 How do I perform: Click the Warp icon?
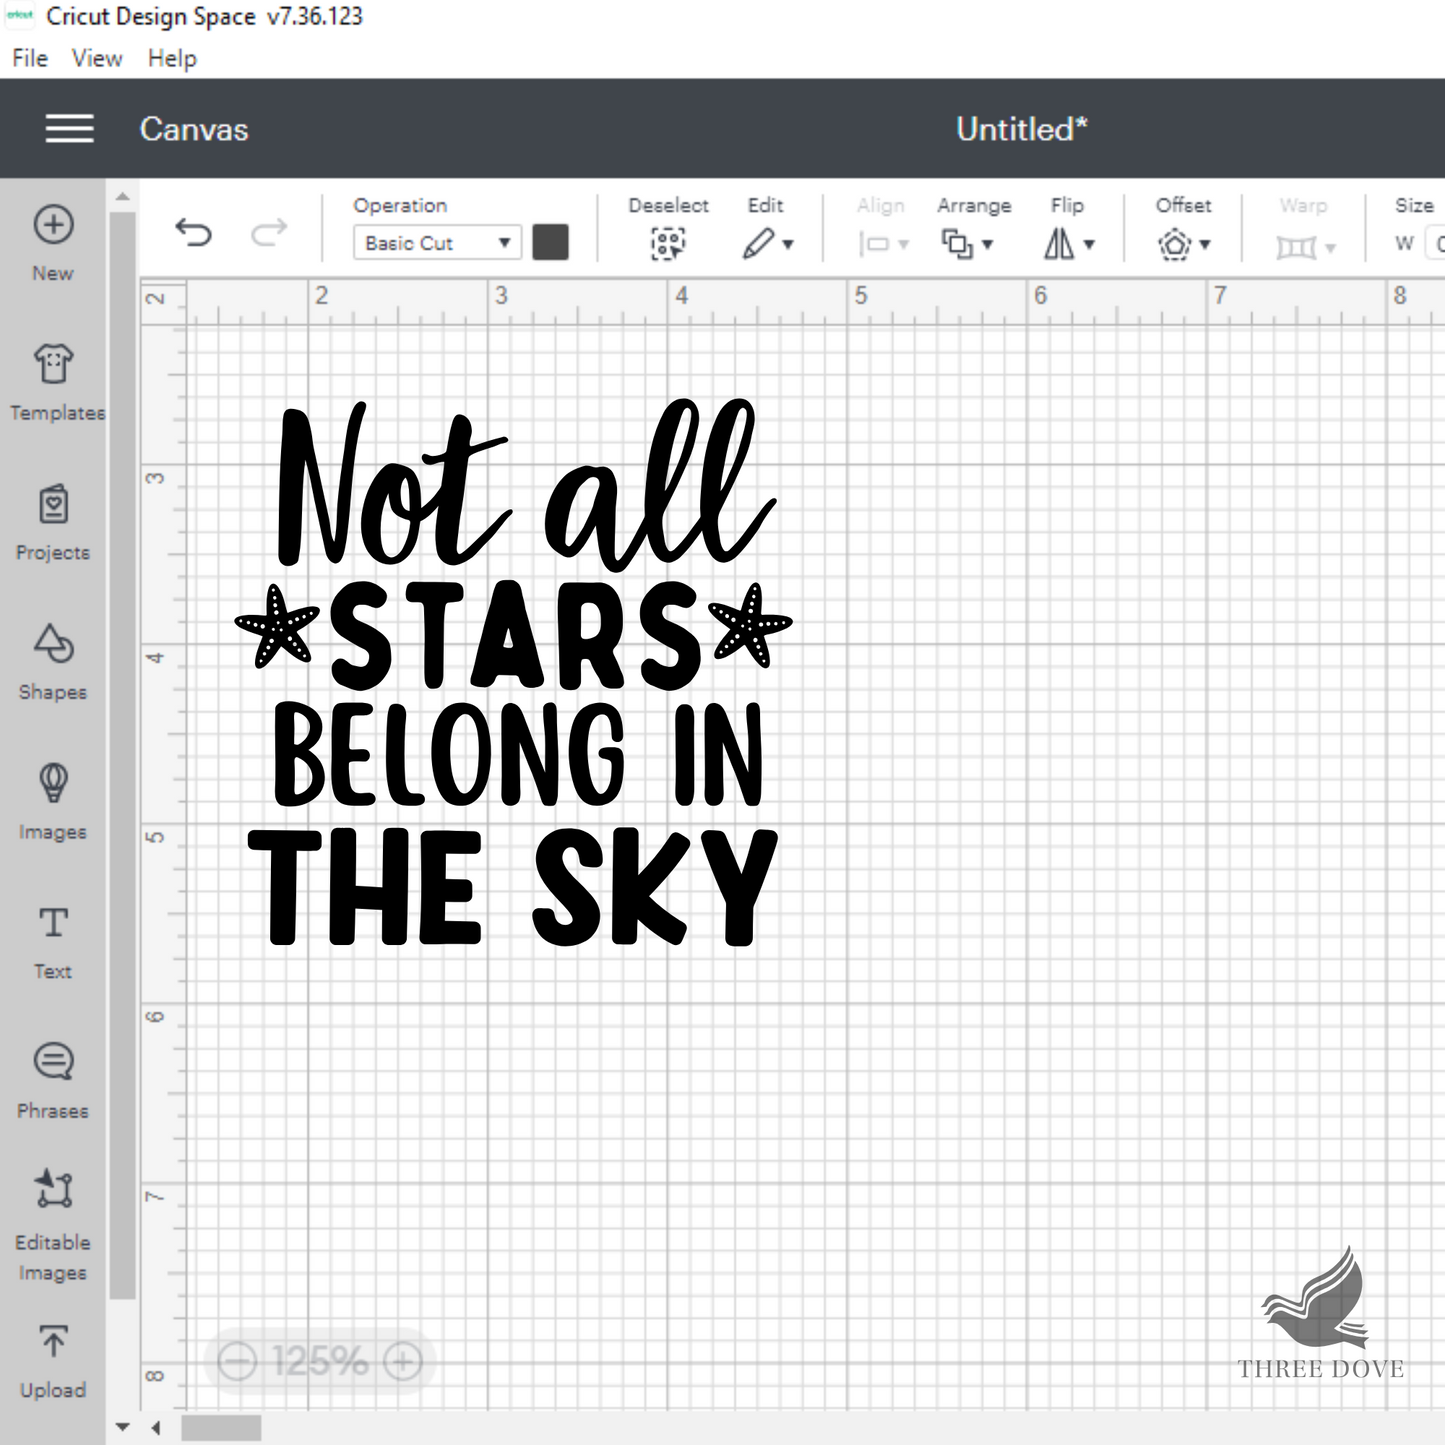pos(1296,246)
